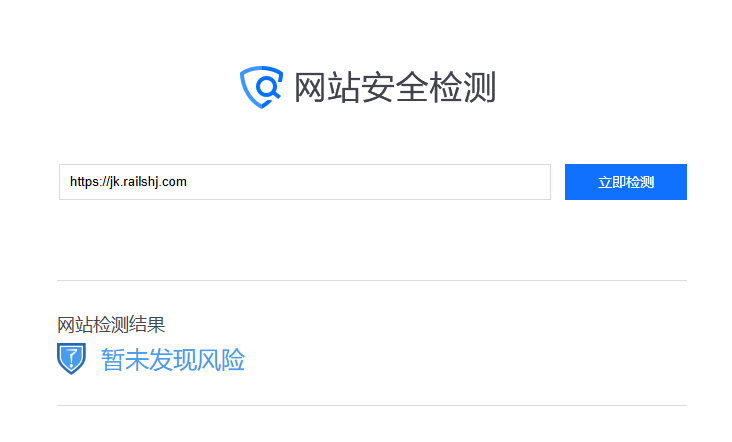Image resolution: width=732 pixels, height=442 pixels.
Task: Click the 风险 characters in the result text
Action: pos(221,360)
